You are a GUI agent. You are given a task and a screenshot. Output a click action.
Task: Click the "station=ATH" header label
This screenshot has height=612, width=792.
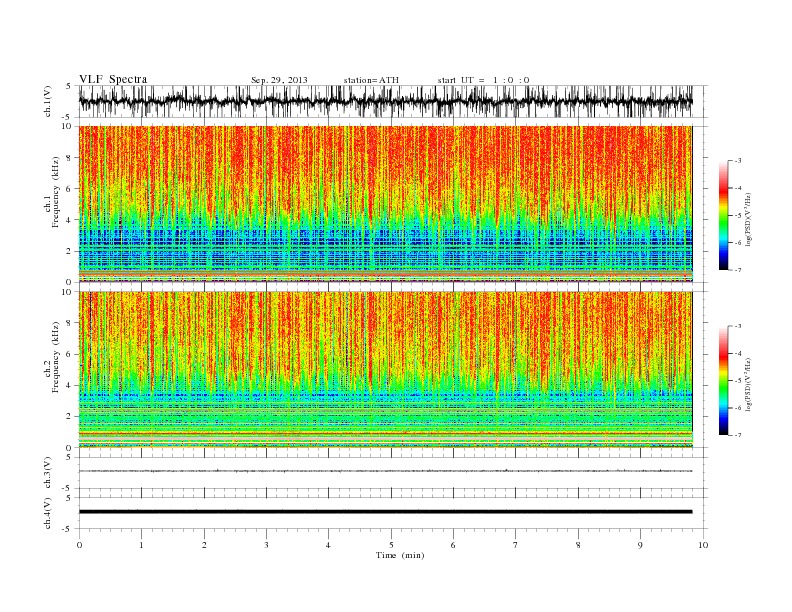point(371,80)
